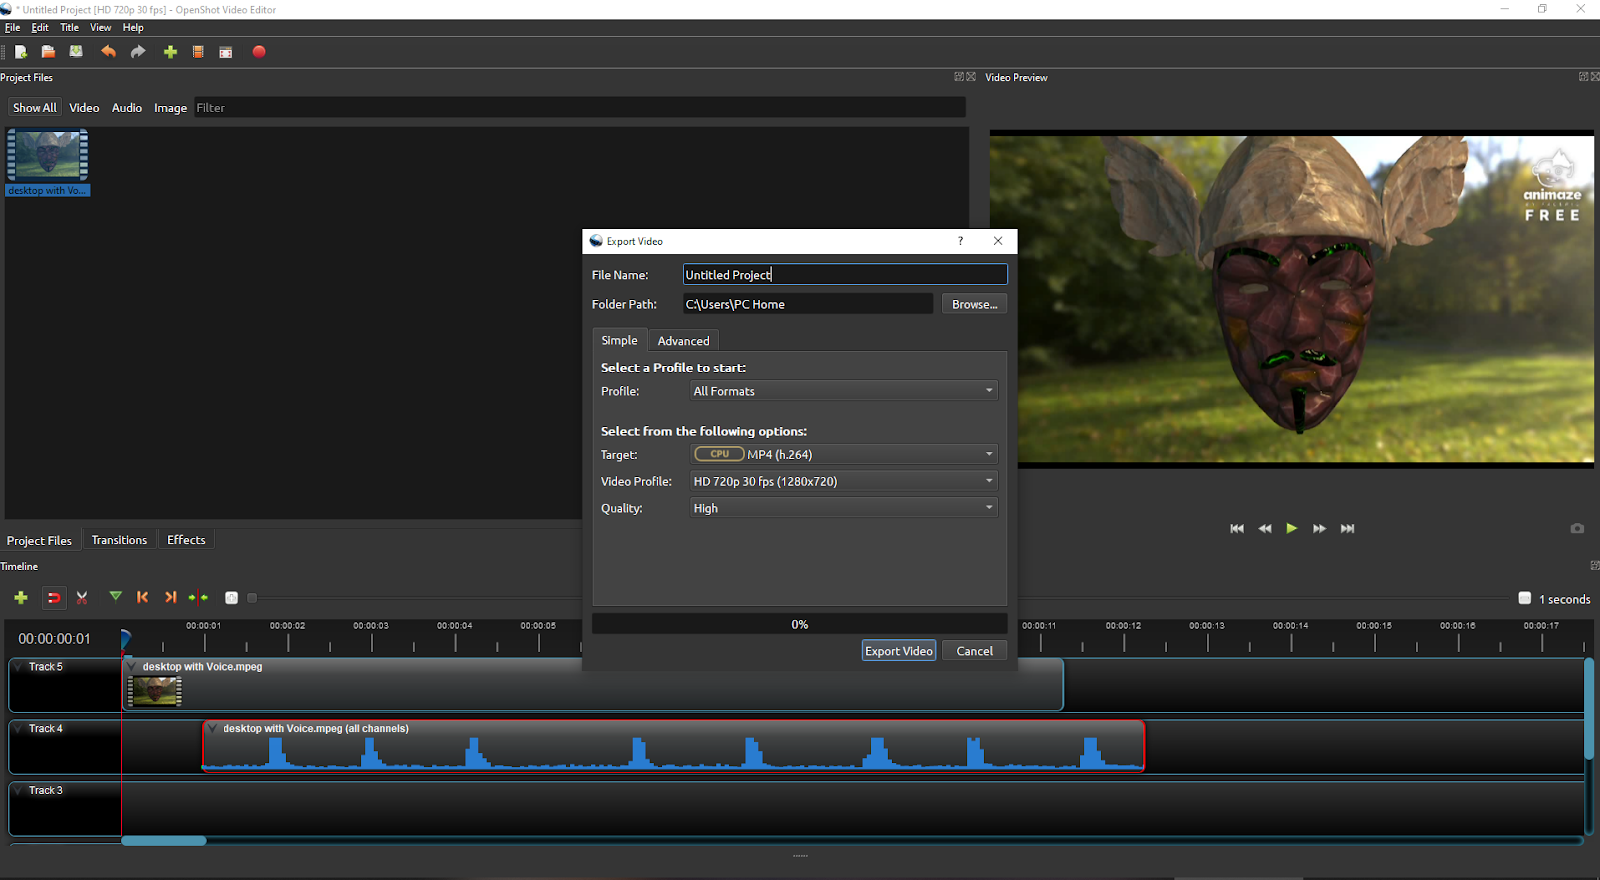Float the Project Files panel icon
Screen dimensions: 1600x880
pyautogui.click(x=958, y=77)
